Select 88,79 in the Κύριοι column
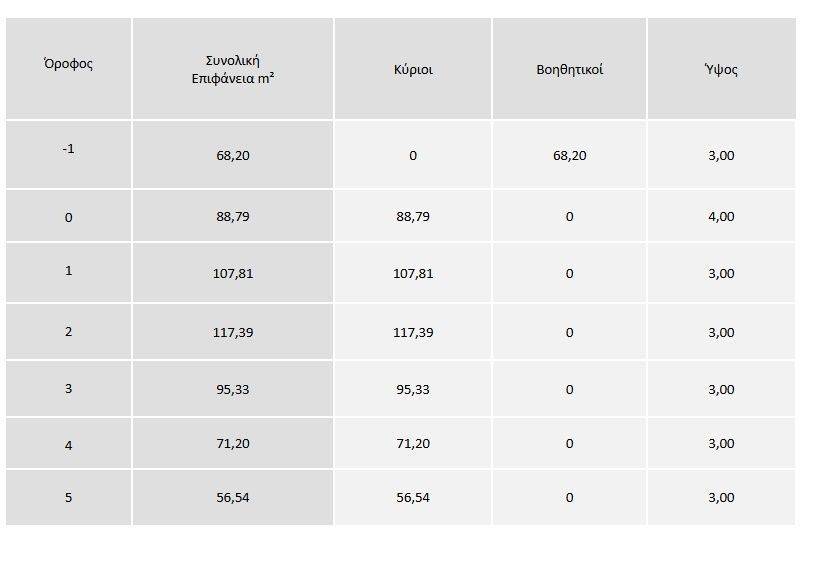 click(x=413, y=217)
